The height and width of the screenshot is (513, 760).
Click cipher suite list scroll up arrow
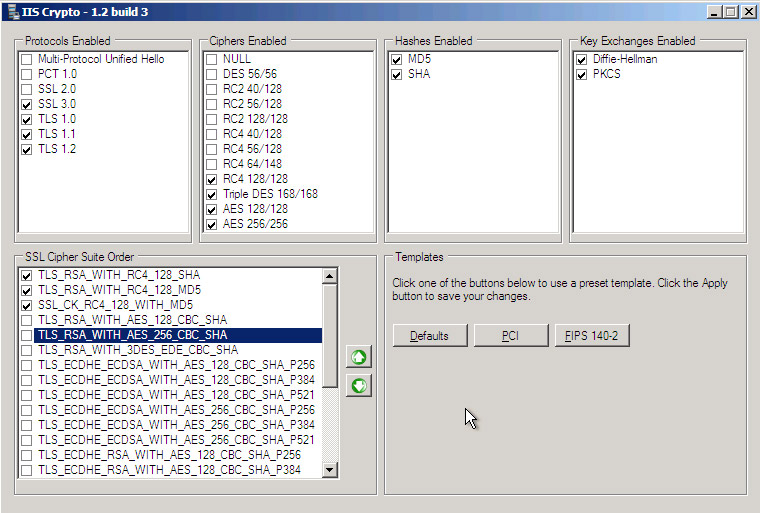pos(330,276)
